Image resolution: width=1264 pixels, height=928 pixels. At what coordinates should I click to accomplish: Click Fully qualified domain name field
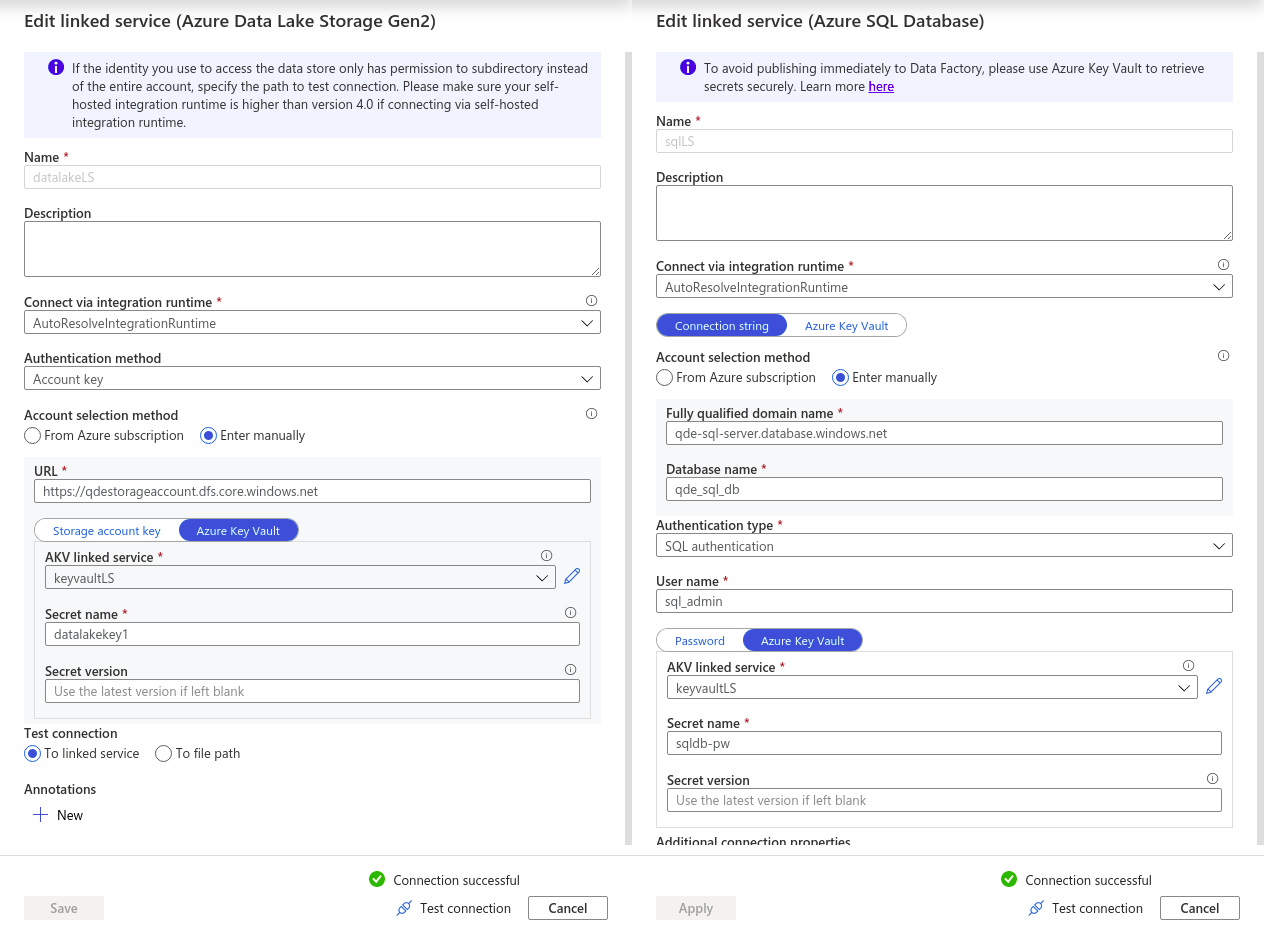click(944, 433)
